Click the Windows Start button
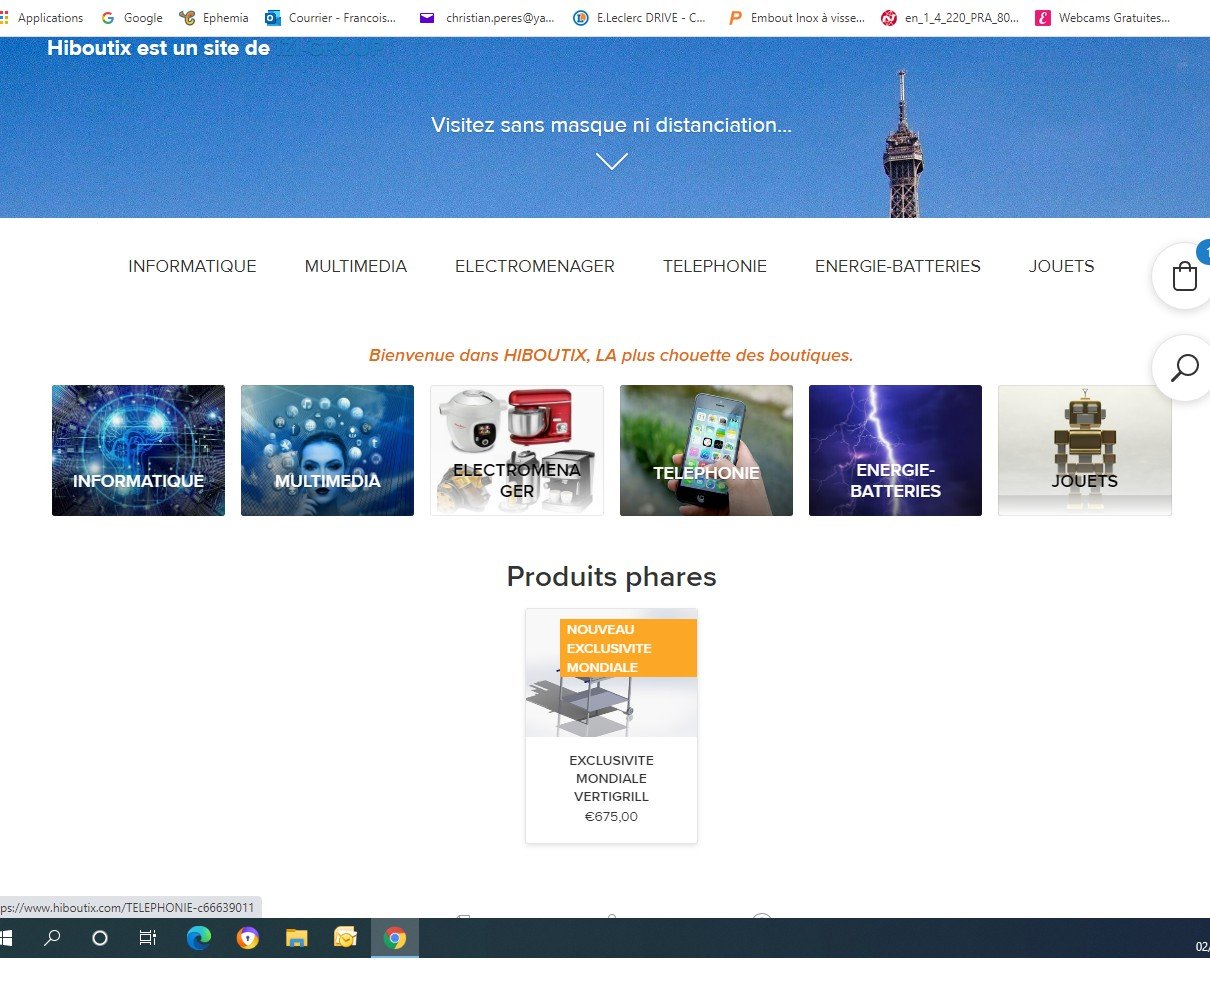The image size is (1210, 994). pyautogui.click(x=6, y=938)
